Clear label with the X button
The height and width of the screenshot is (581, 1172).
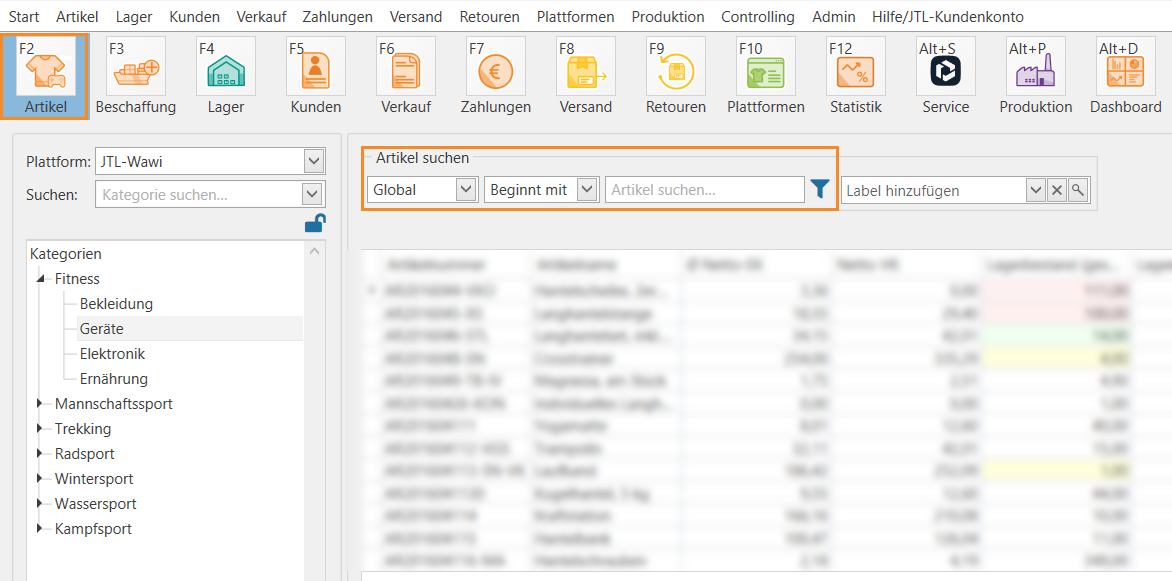click(1057, 190)
